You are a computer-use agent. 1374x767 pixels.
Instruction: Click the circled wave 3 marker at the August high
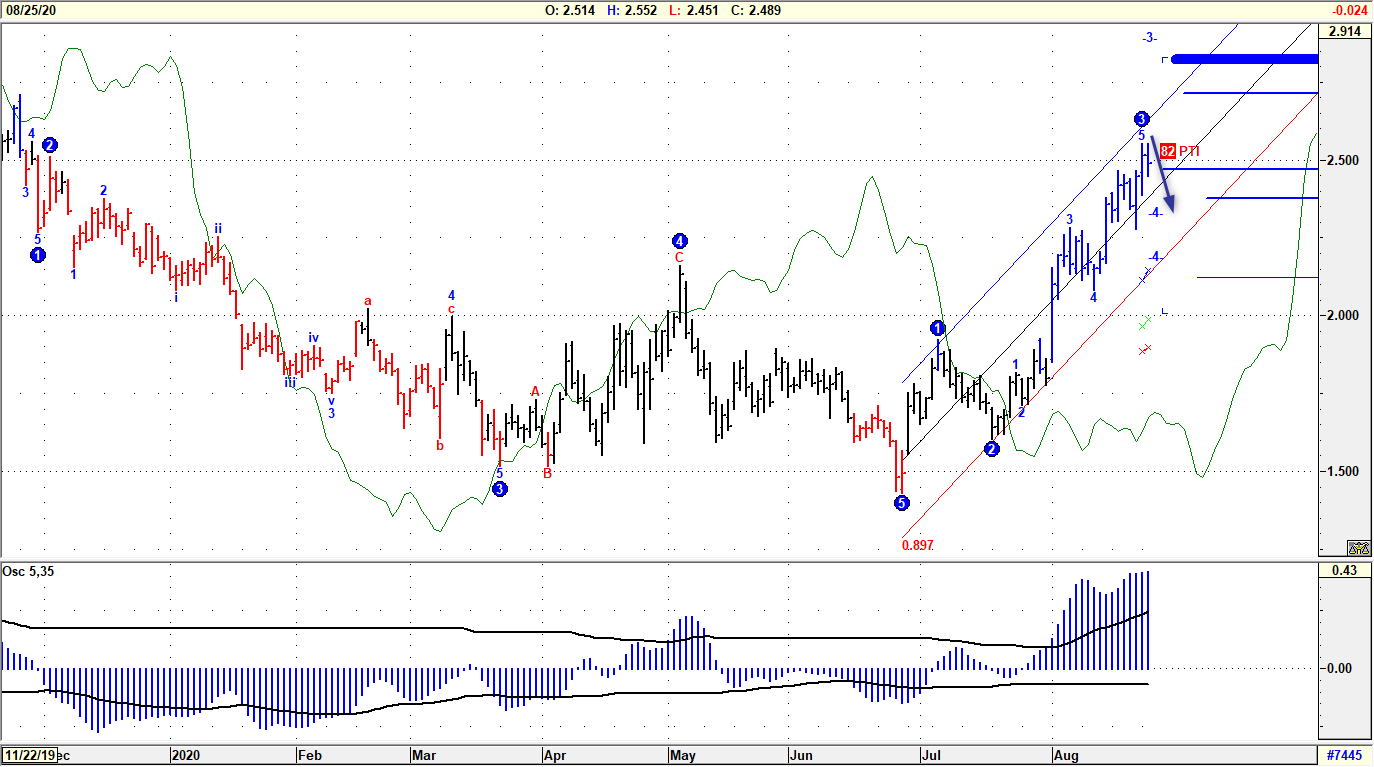pyautogui.click(x=1141, y=118)
